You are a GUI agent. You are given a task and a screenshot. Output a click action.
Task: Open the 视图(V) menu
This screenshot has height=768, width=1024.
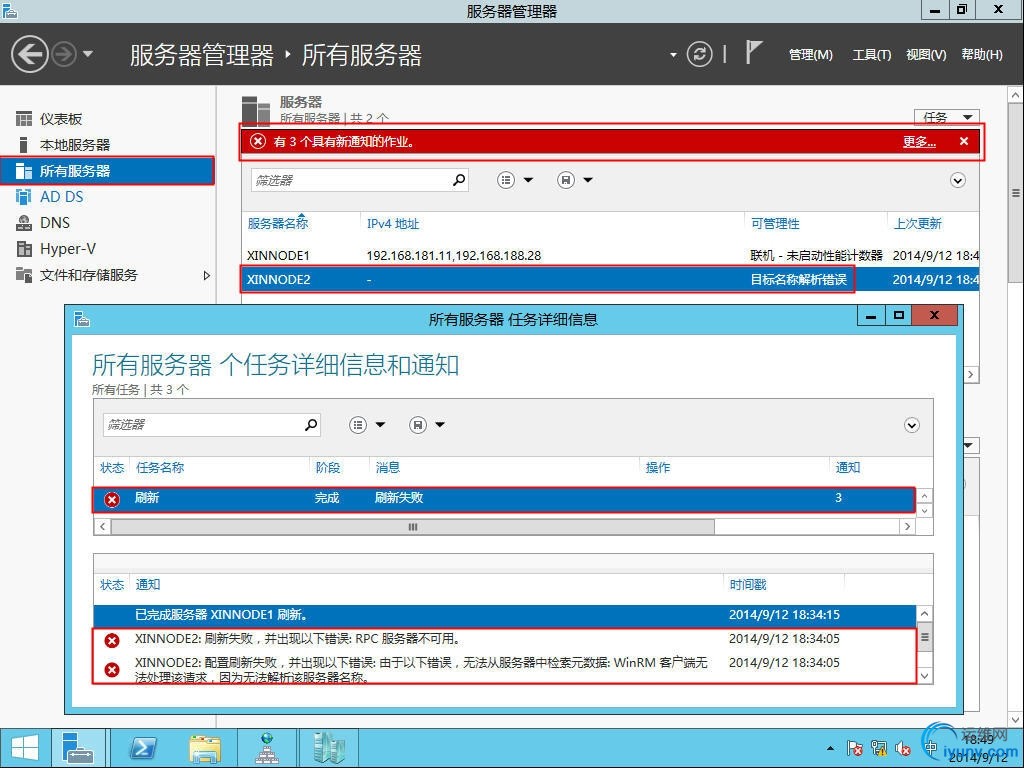926,55
